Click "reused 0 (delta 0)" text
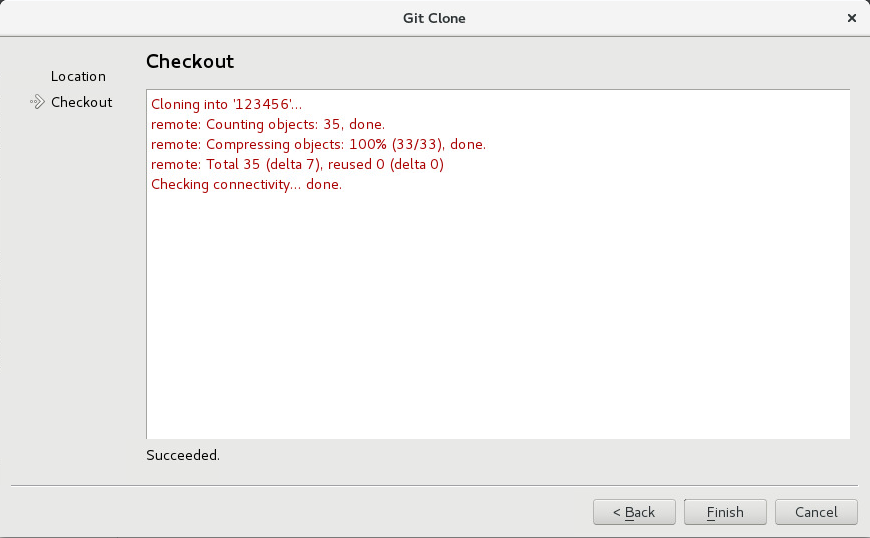This screenshot has width=870, height=538. click(x=386, y=164)
